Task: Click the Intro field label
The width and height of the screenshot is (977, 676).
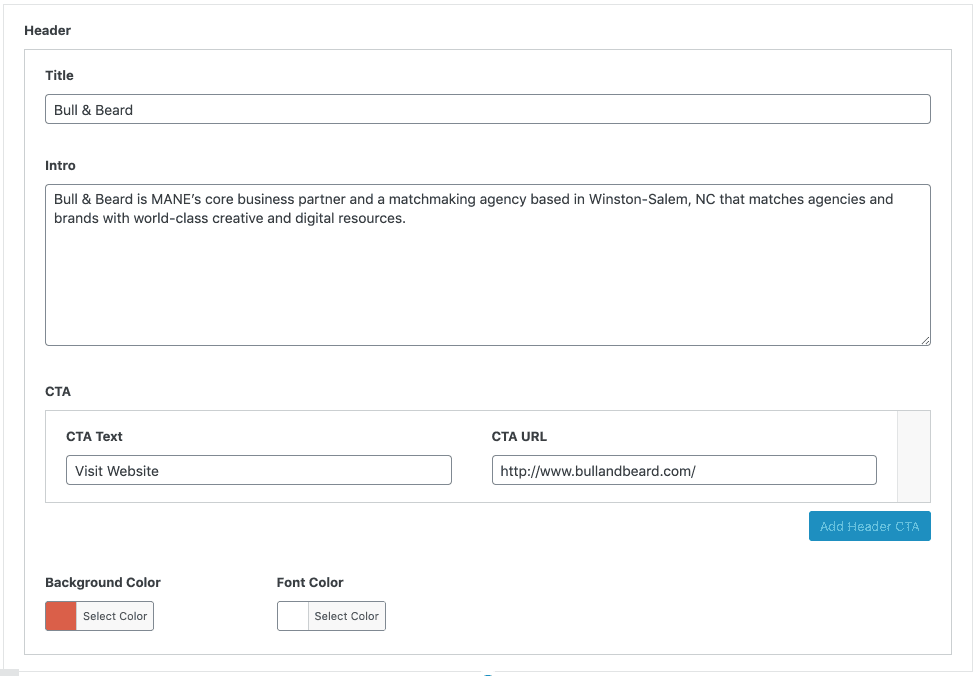Action: point(60,166)
